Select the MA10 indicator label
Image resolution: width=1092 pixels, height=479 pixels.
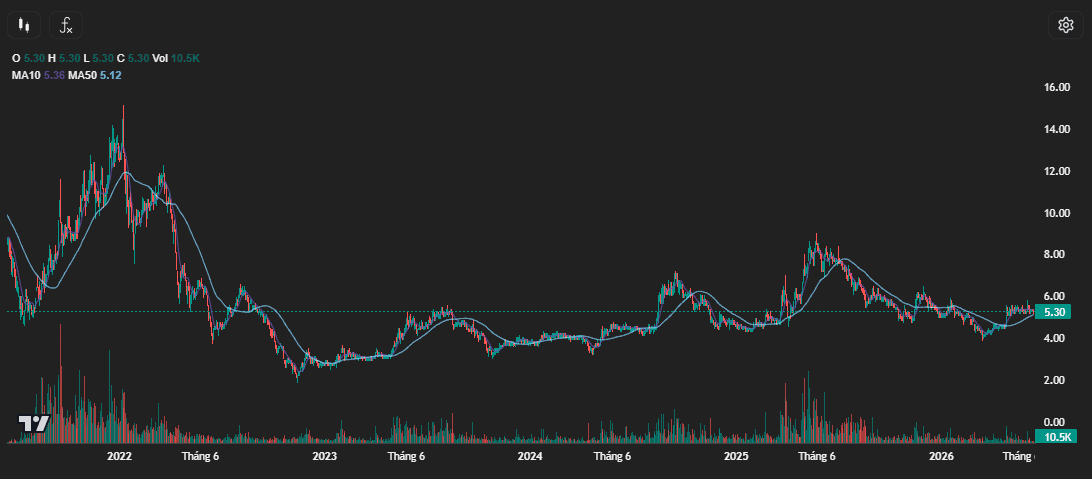26,75
